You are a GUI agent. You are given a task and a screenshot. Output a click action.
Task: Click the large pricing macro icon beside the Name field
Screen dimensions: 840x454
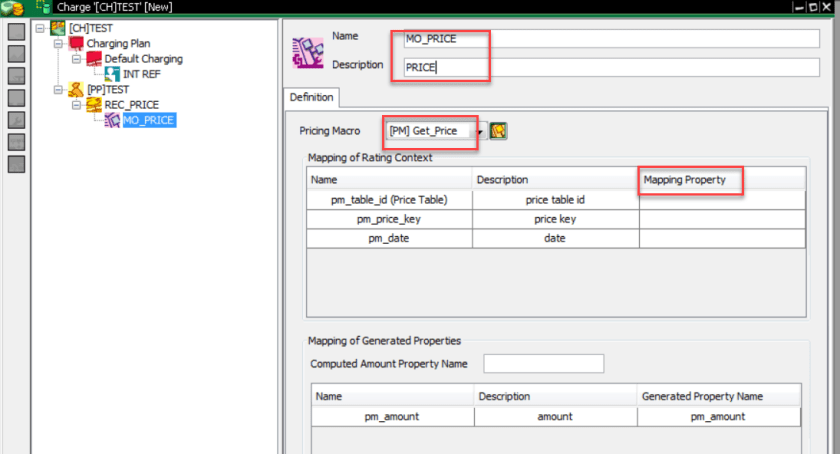click(308, 53)
